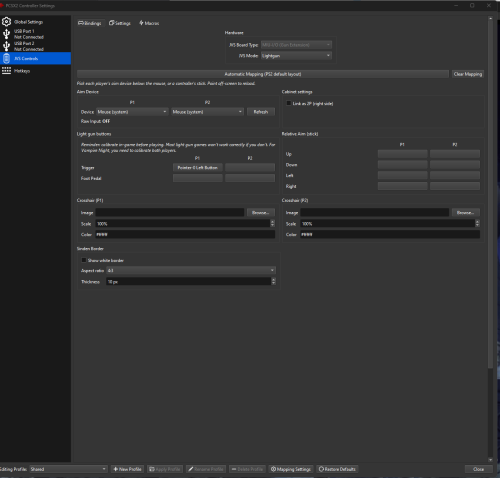Click P2 Trigger binding button
The image size is (500, 478).
click(250, 167)
